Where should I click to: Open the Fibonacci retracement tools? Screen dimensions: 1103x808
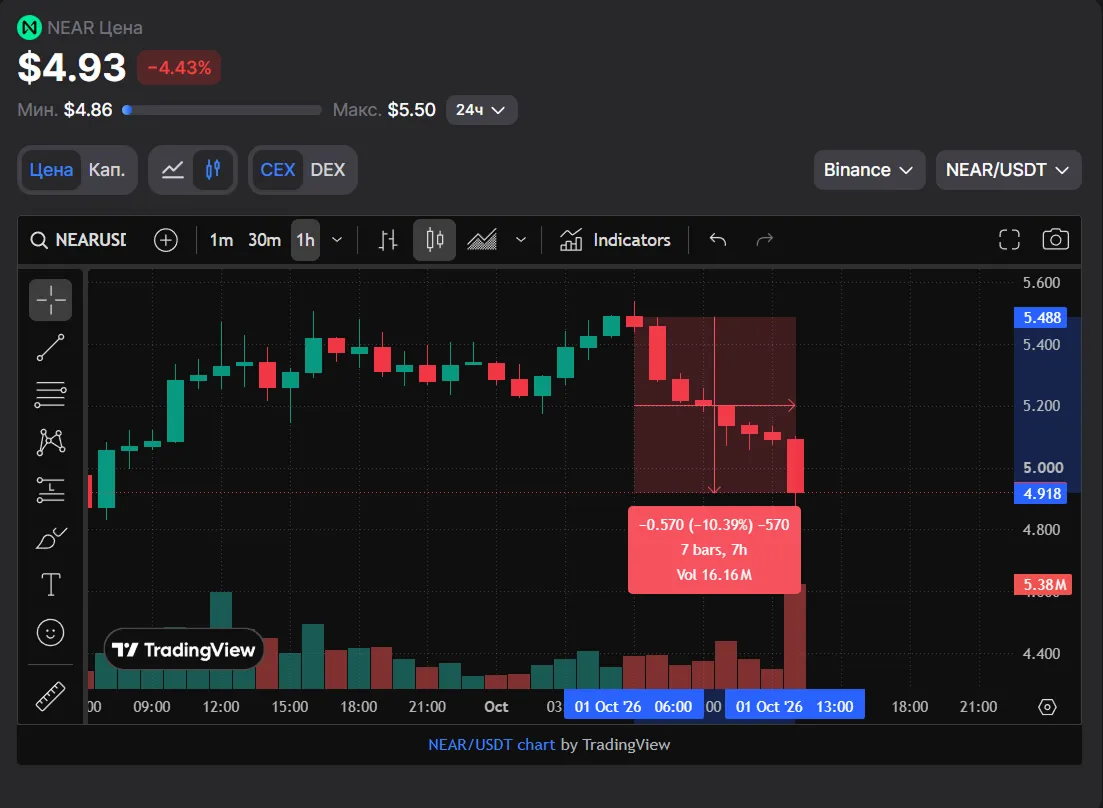click(51, 395)
